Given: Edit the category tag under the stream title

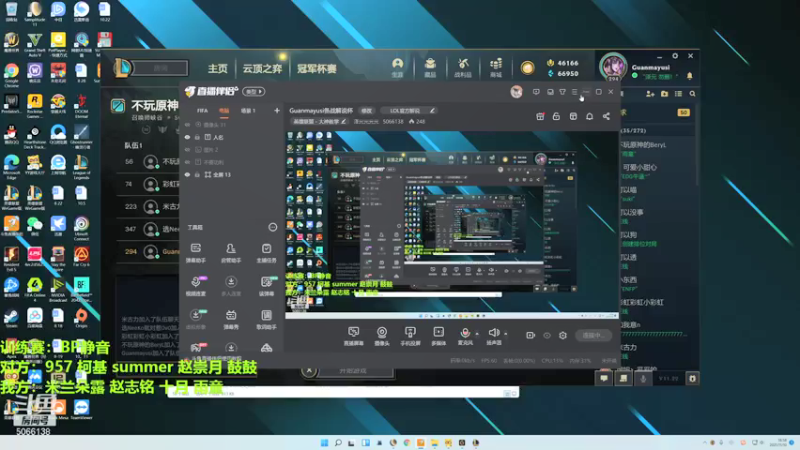Looking at the screenshot, I should [x=319, y=121].
